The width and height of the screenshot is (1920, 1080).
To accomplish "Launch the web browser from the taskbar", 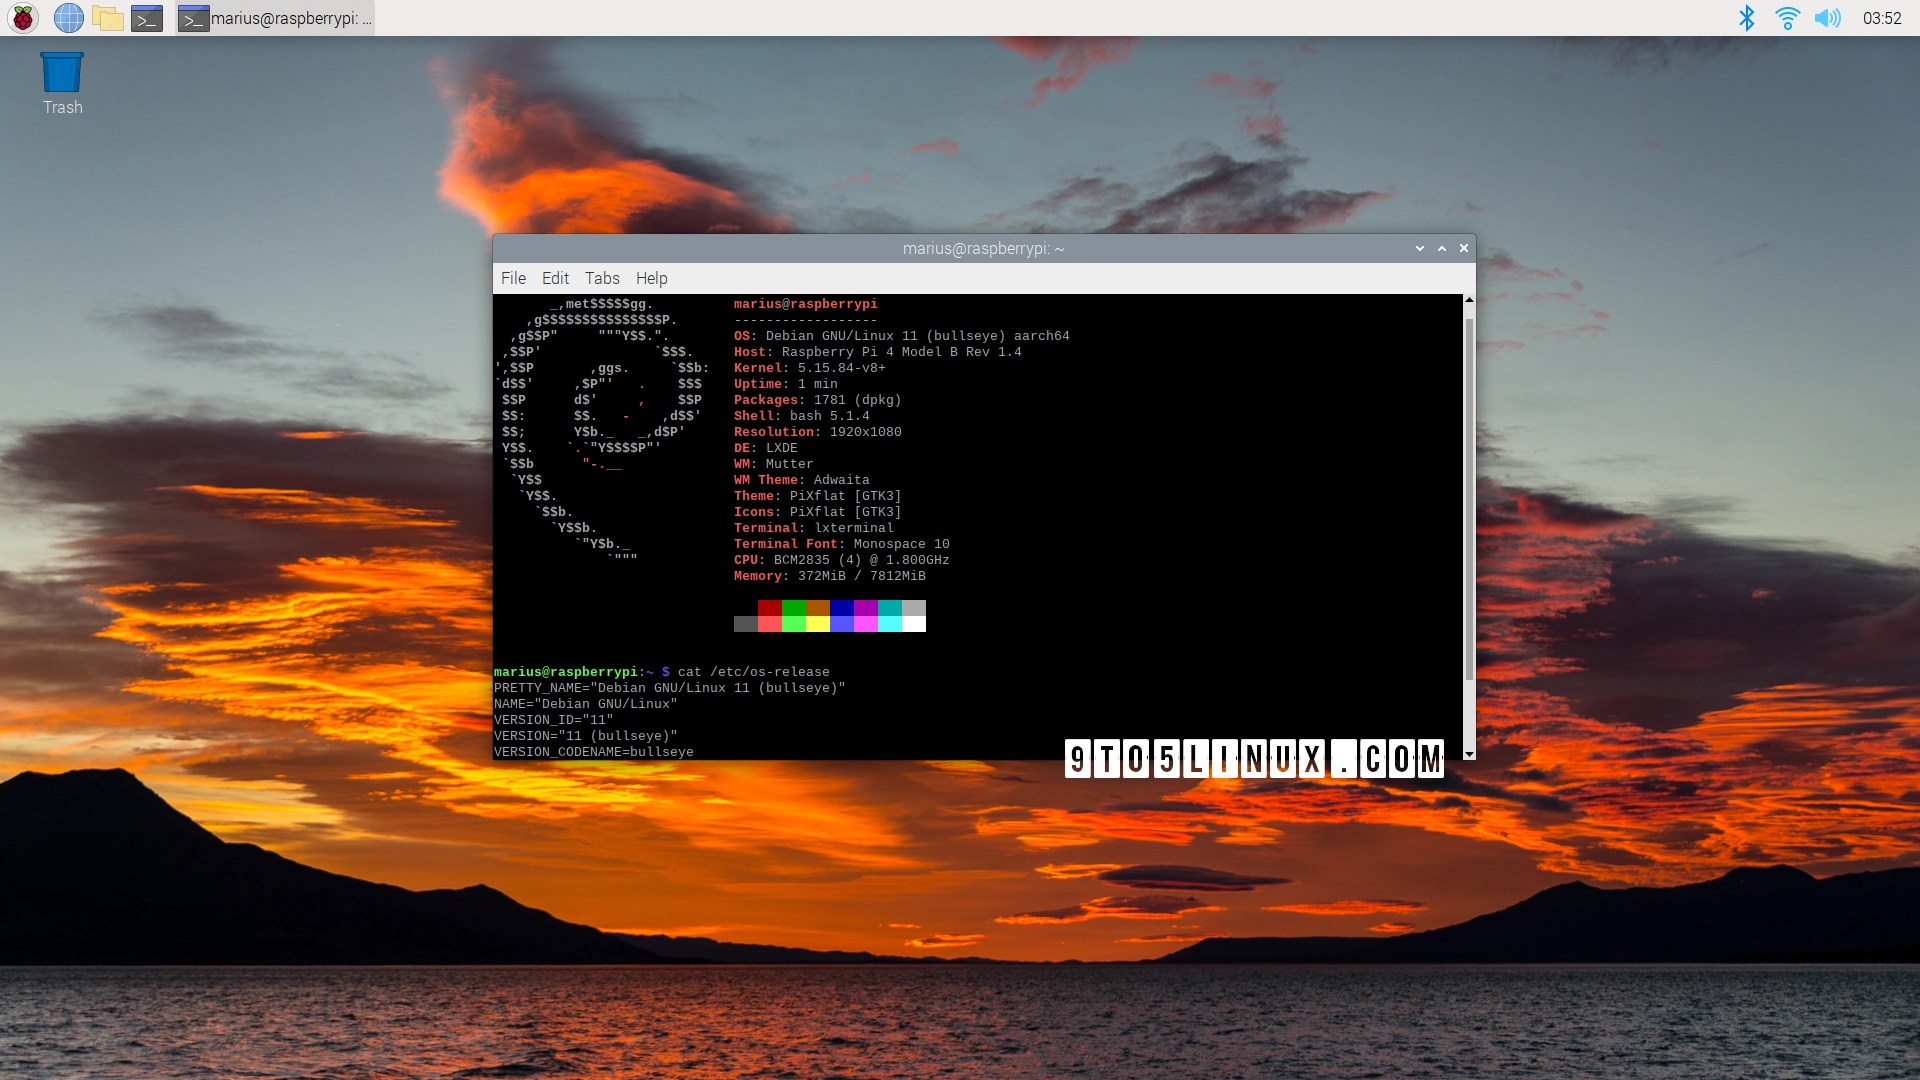I will tap(68, 17).
